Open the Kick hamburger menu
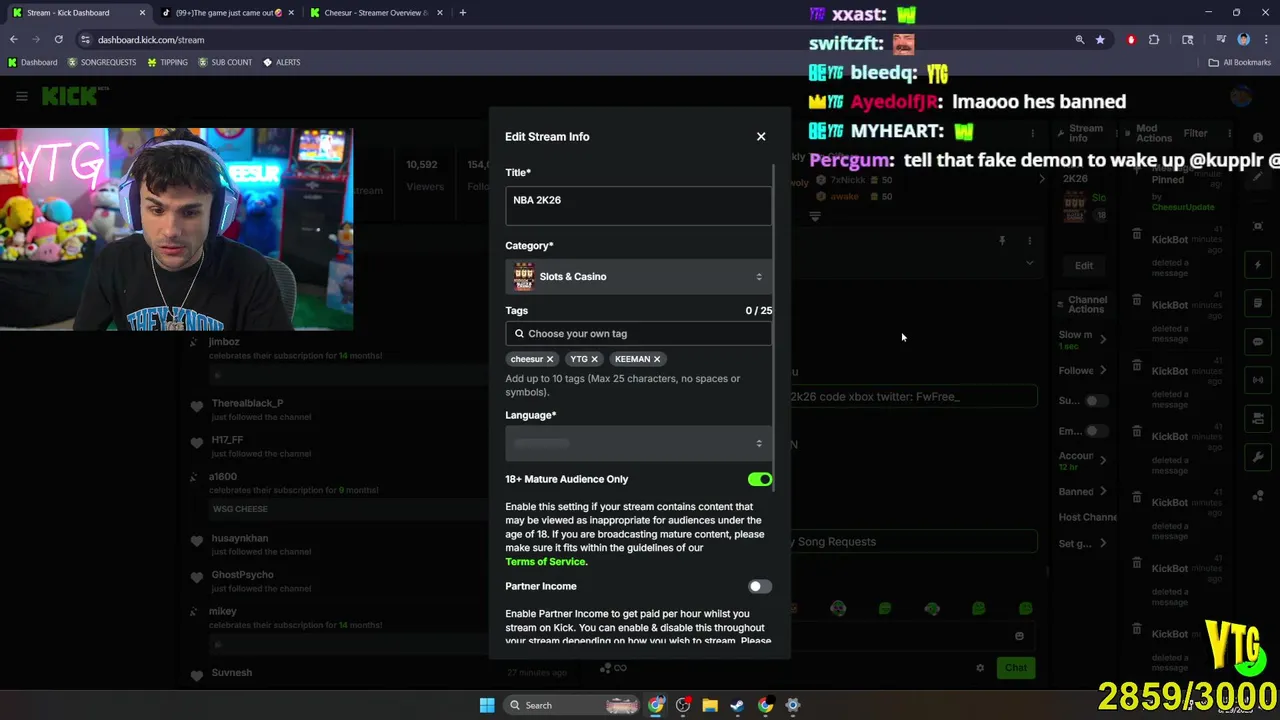1280x720 pixels. [x=21, y=96]
